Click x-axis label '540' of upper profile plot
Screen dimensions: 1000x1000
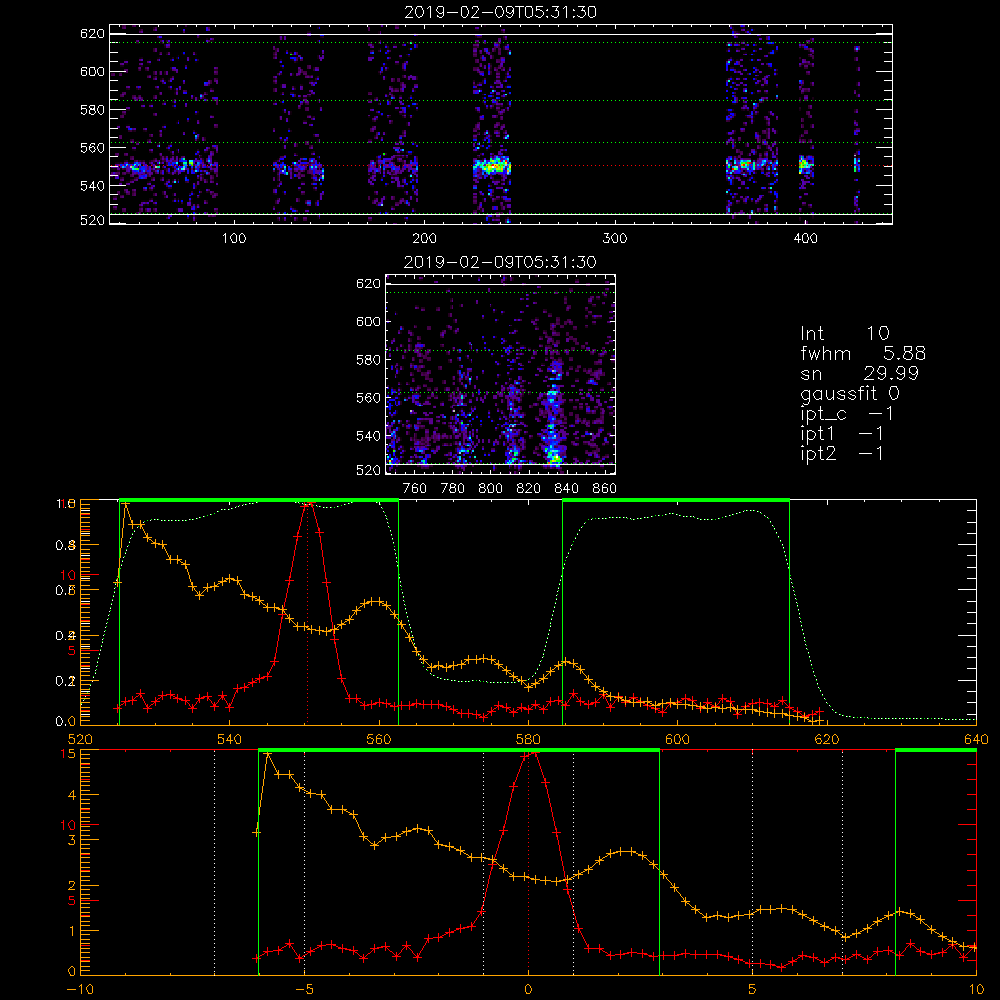230,739
